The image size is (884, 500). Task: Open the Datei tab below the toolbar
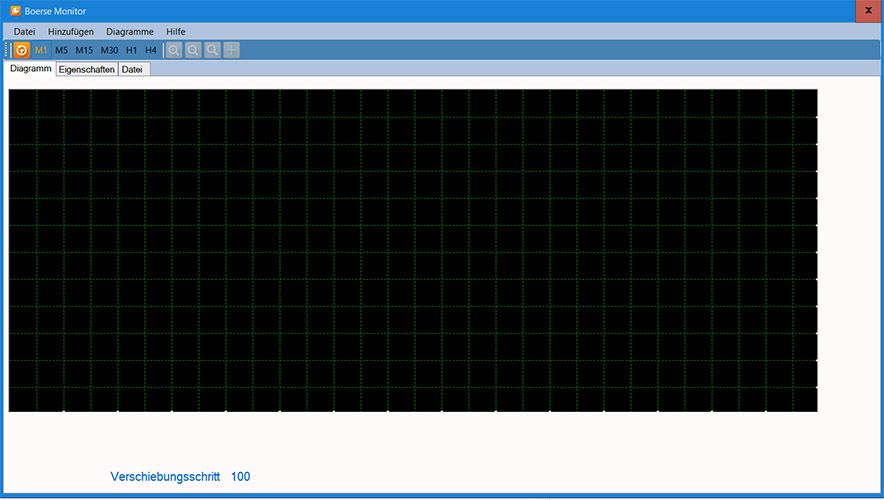pyautogui.click(x=132, y=70)
